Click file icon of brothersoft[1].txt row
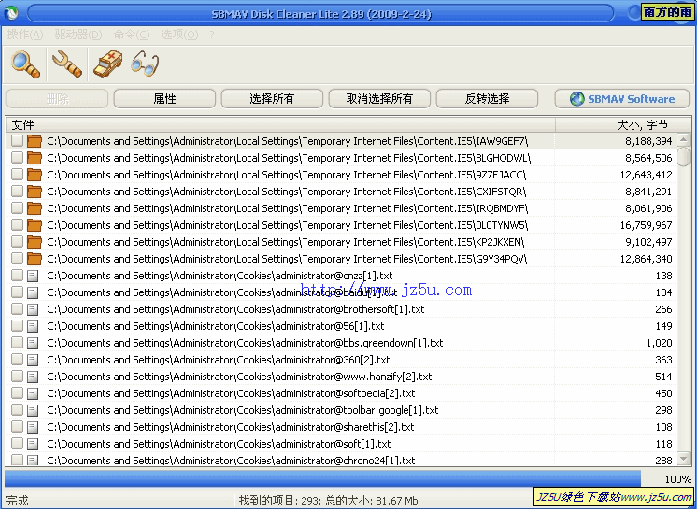Image resolution: width=697 pixels, height=509 pixels. tap(32, 309)
